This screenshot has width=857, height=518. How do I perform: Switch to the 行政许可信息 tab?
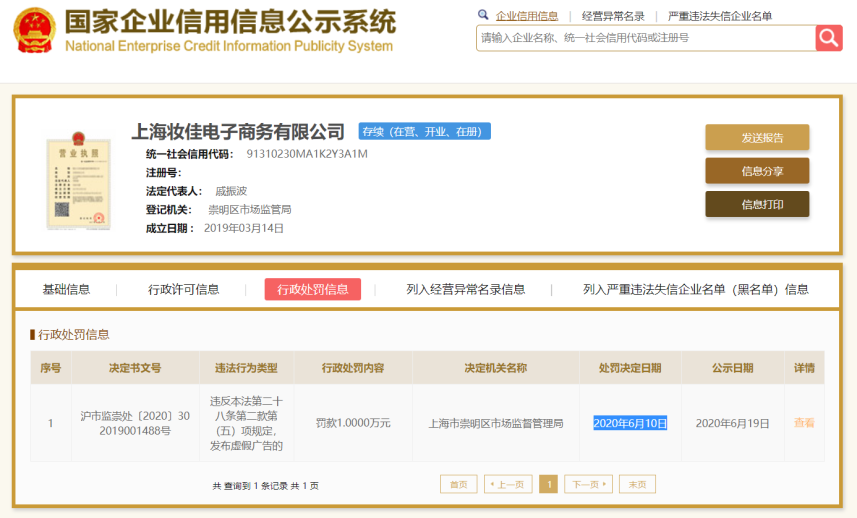(184, 289)
